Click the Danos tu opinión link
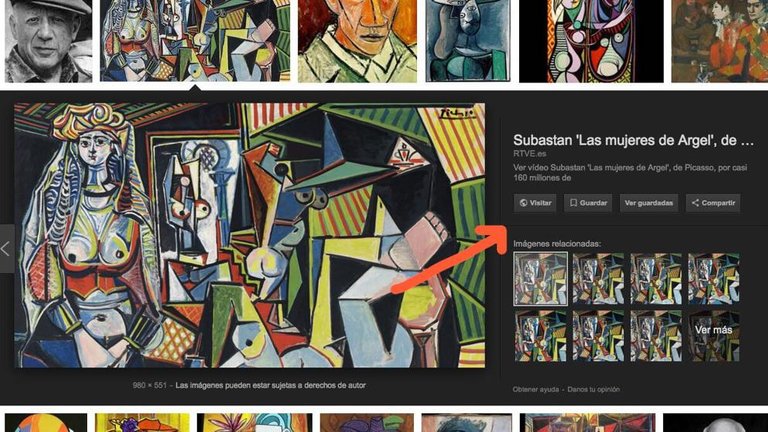This screenshot has height=432, width=768. (x=593, y=389)
